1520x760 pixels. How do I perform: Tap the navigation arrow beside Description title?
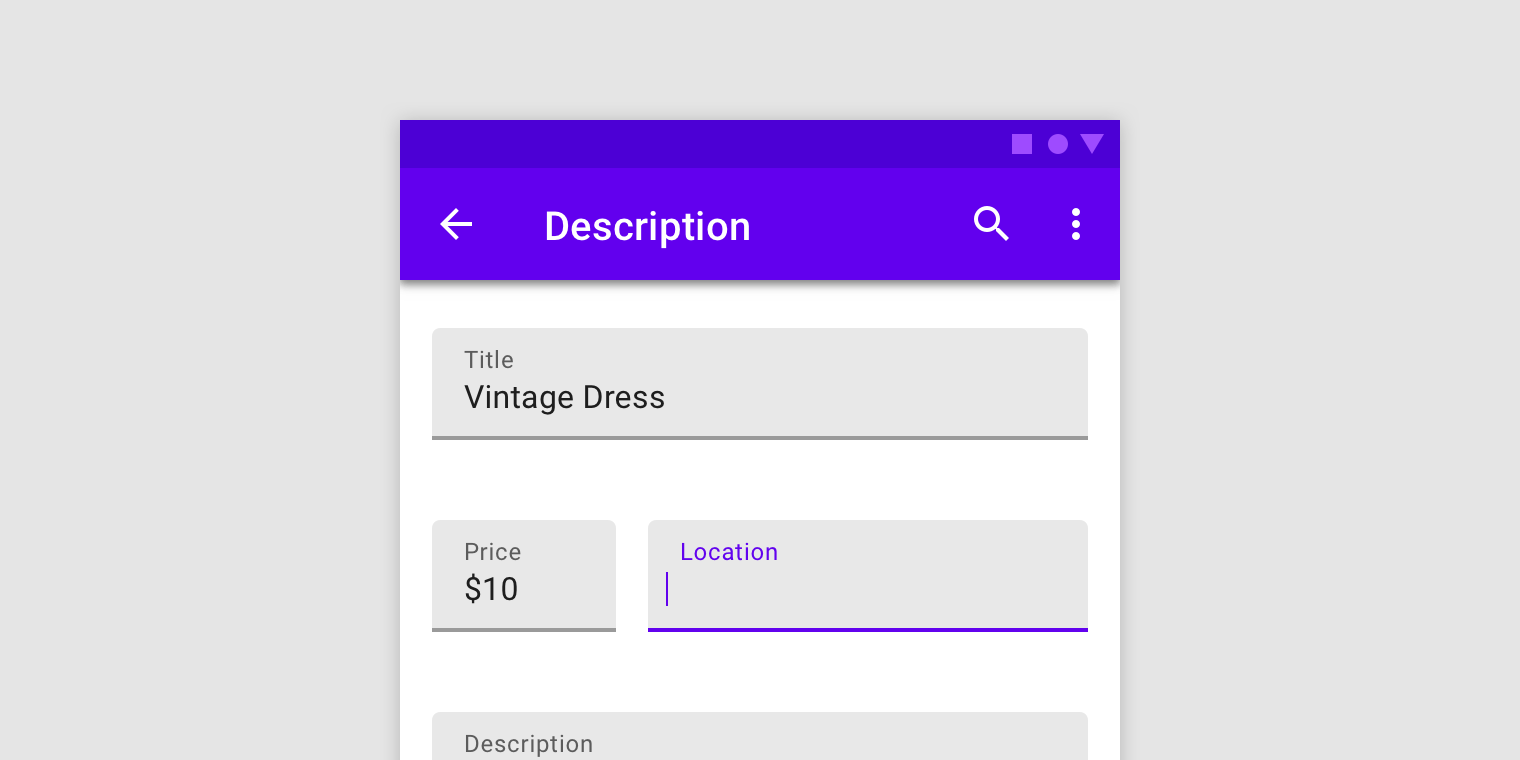[x=456, y=224]
